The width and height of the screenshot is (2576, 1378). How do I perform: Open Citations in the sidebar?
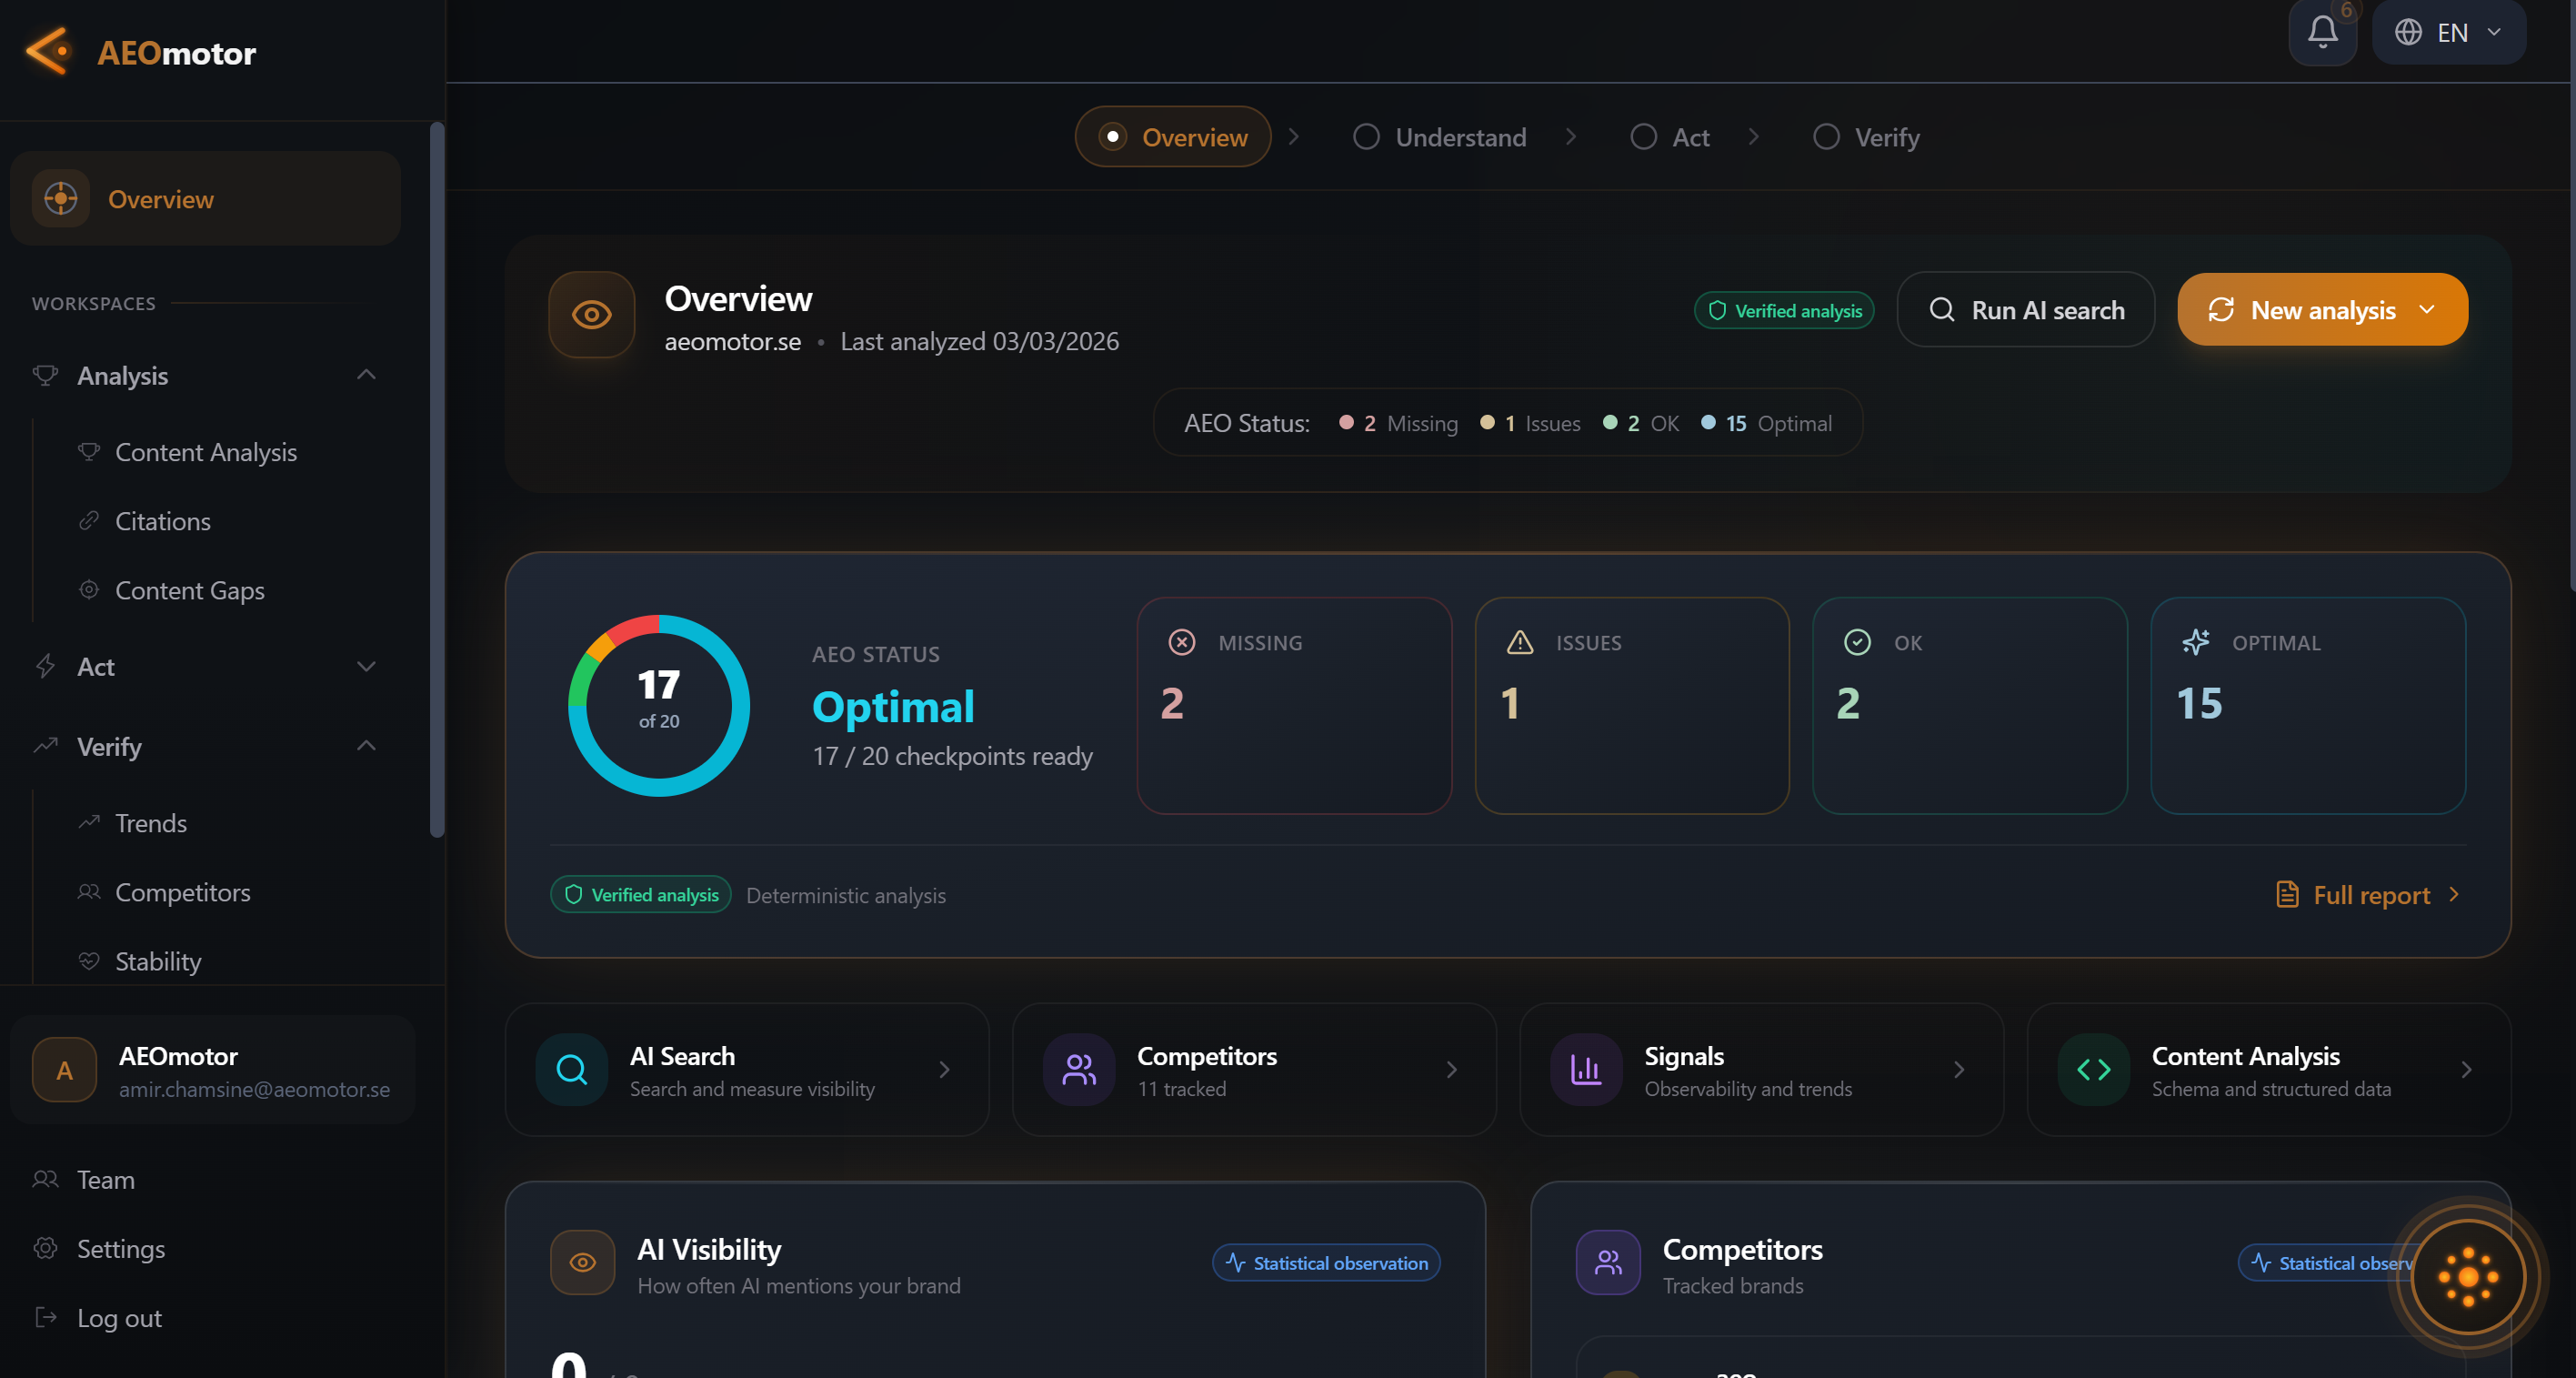163,521
